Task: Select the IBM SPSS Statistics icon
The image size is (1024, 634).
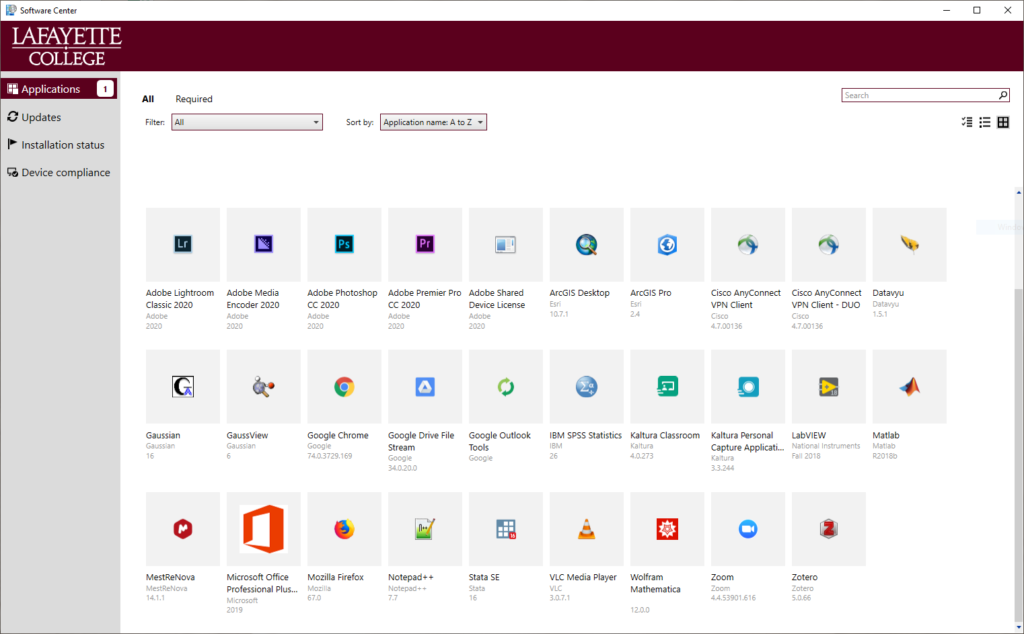Action: coord(585,386)
